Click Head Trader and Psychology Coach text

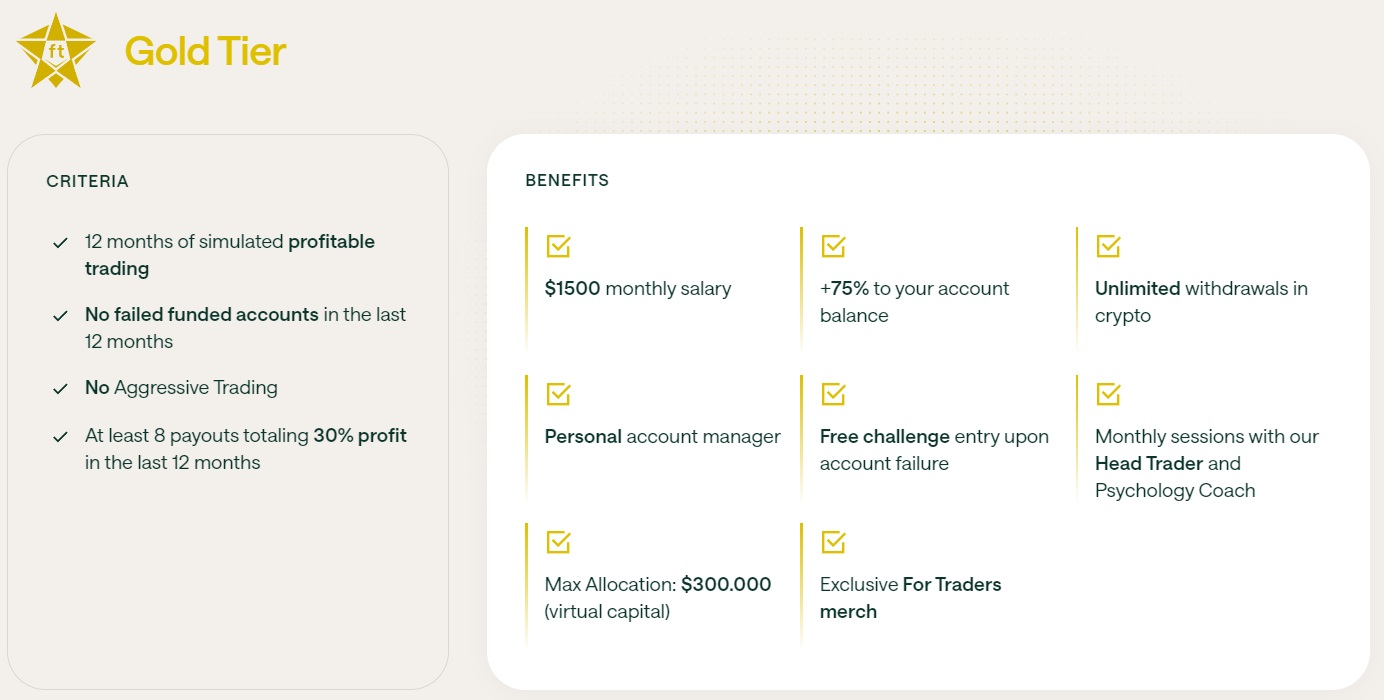1175,477
